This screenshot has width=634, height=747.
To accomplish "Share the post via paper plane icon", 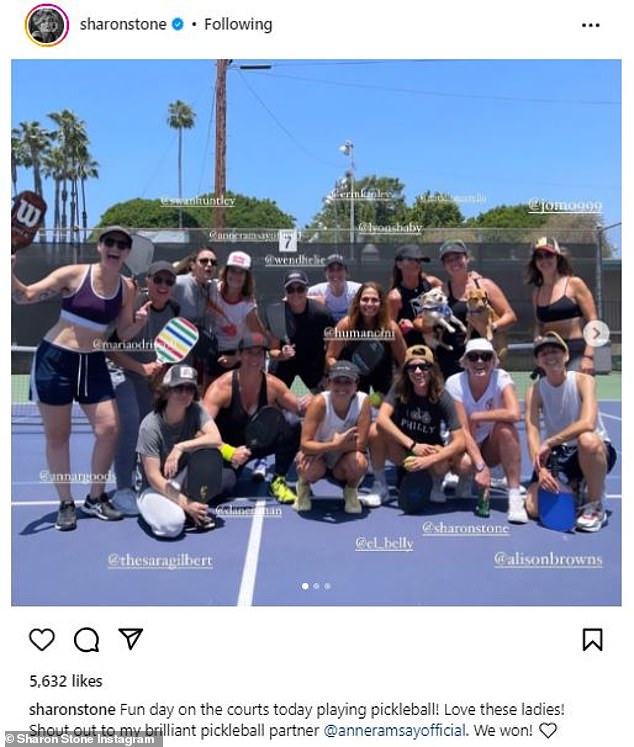I will pos(131,639).
